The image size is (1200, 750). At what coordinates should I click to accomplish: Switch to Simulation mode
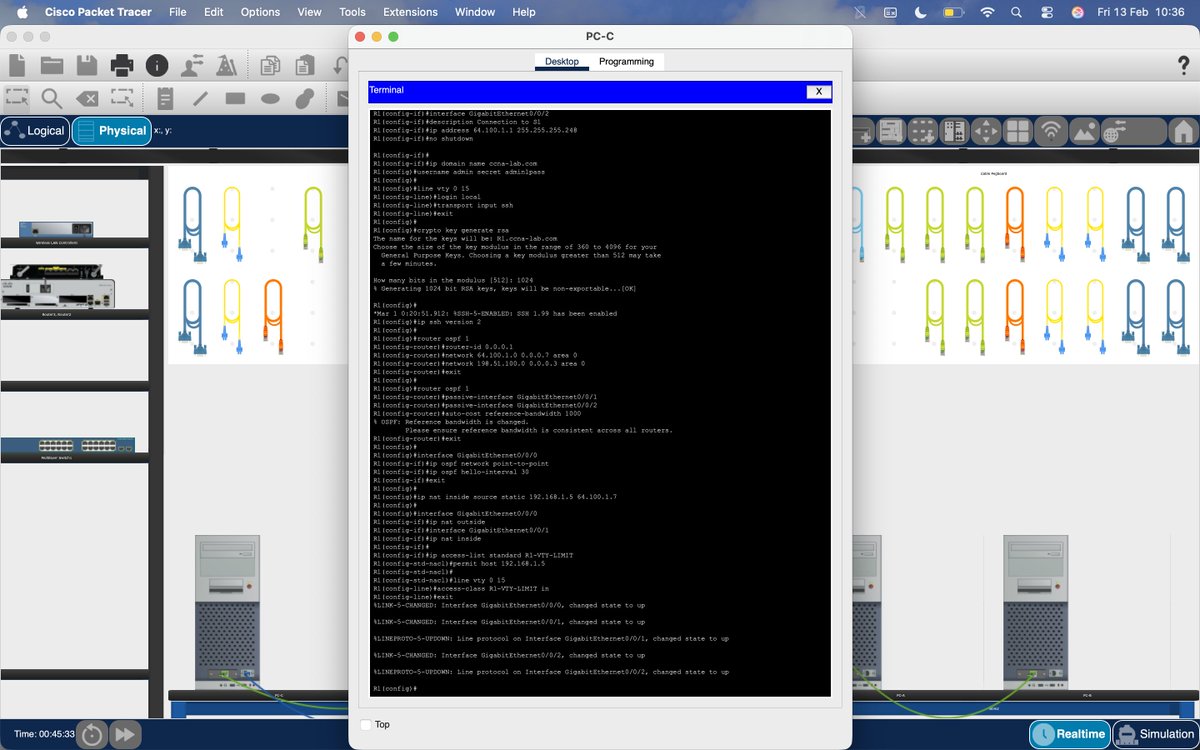pos(1155,734)
